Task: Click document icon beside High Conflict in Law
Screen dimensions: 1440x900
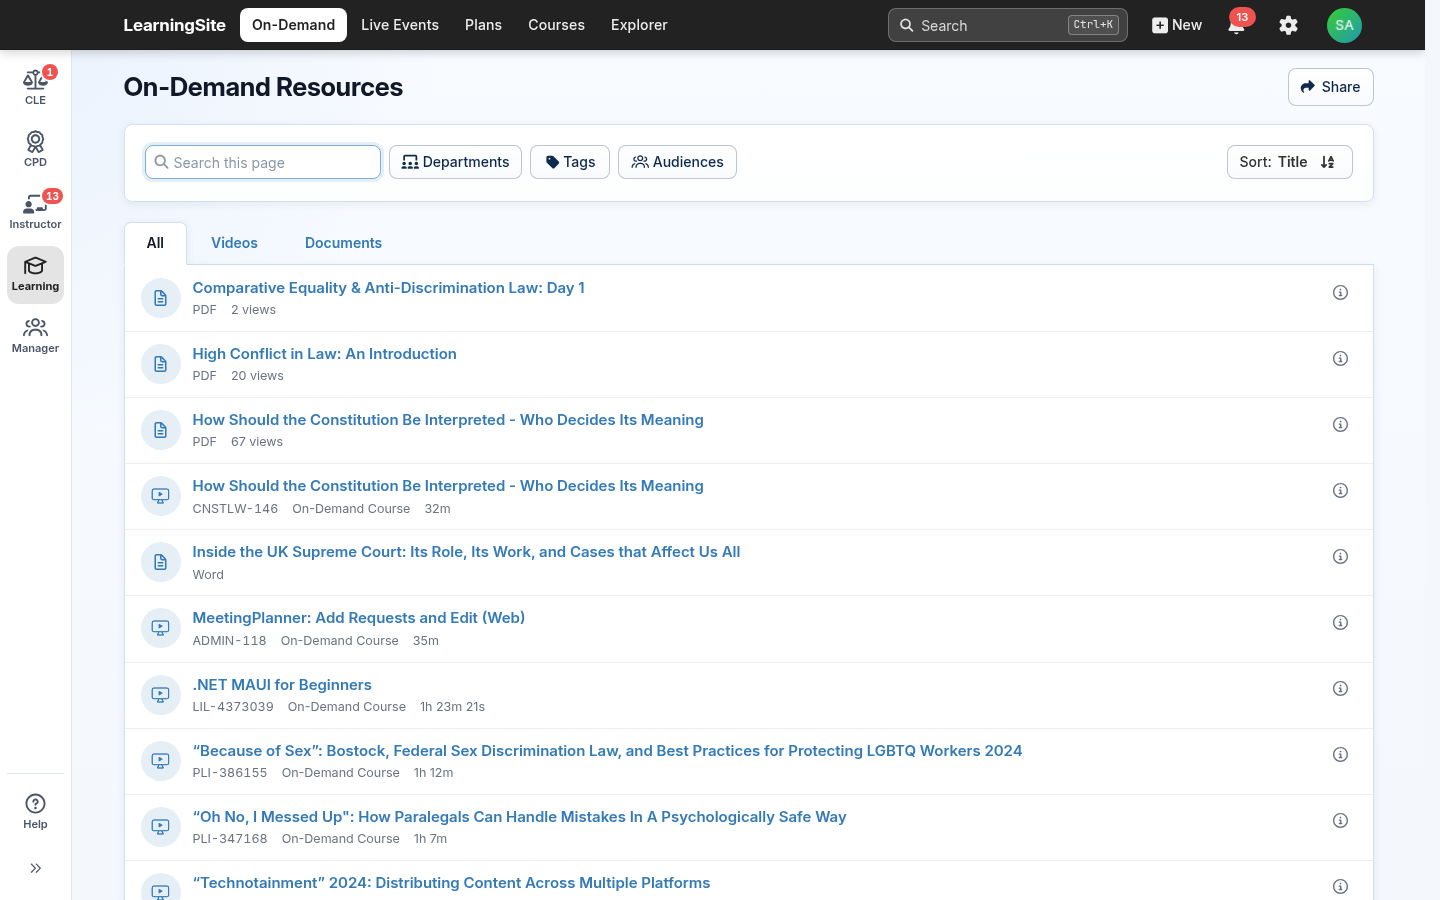Action: coord(160,364)
